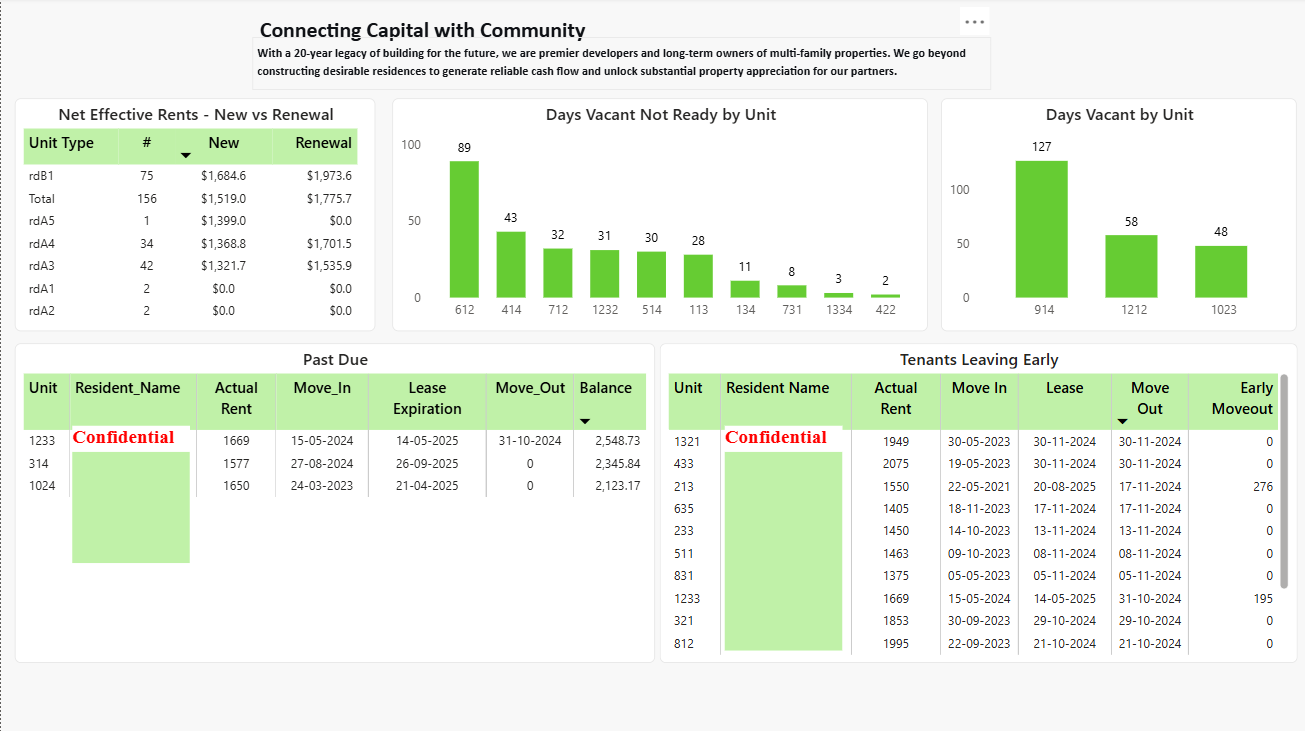Click the Early Moveout value 276 for unit 213
The image size is (1305, 731).
[x=1264, y=486]
